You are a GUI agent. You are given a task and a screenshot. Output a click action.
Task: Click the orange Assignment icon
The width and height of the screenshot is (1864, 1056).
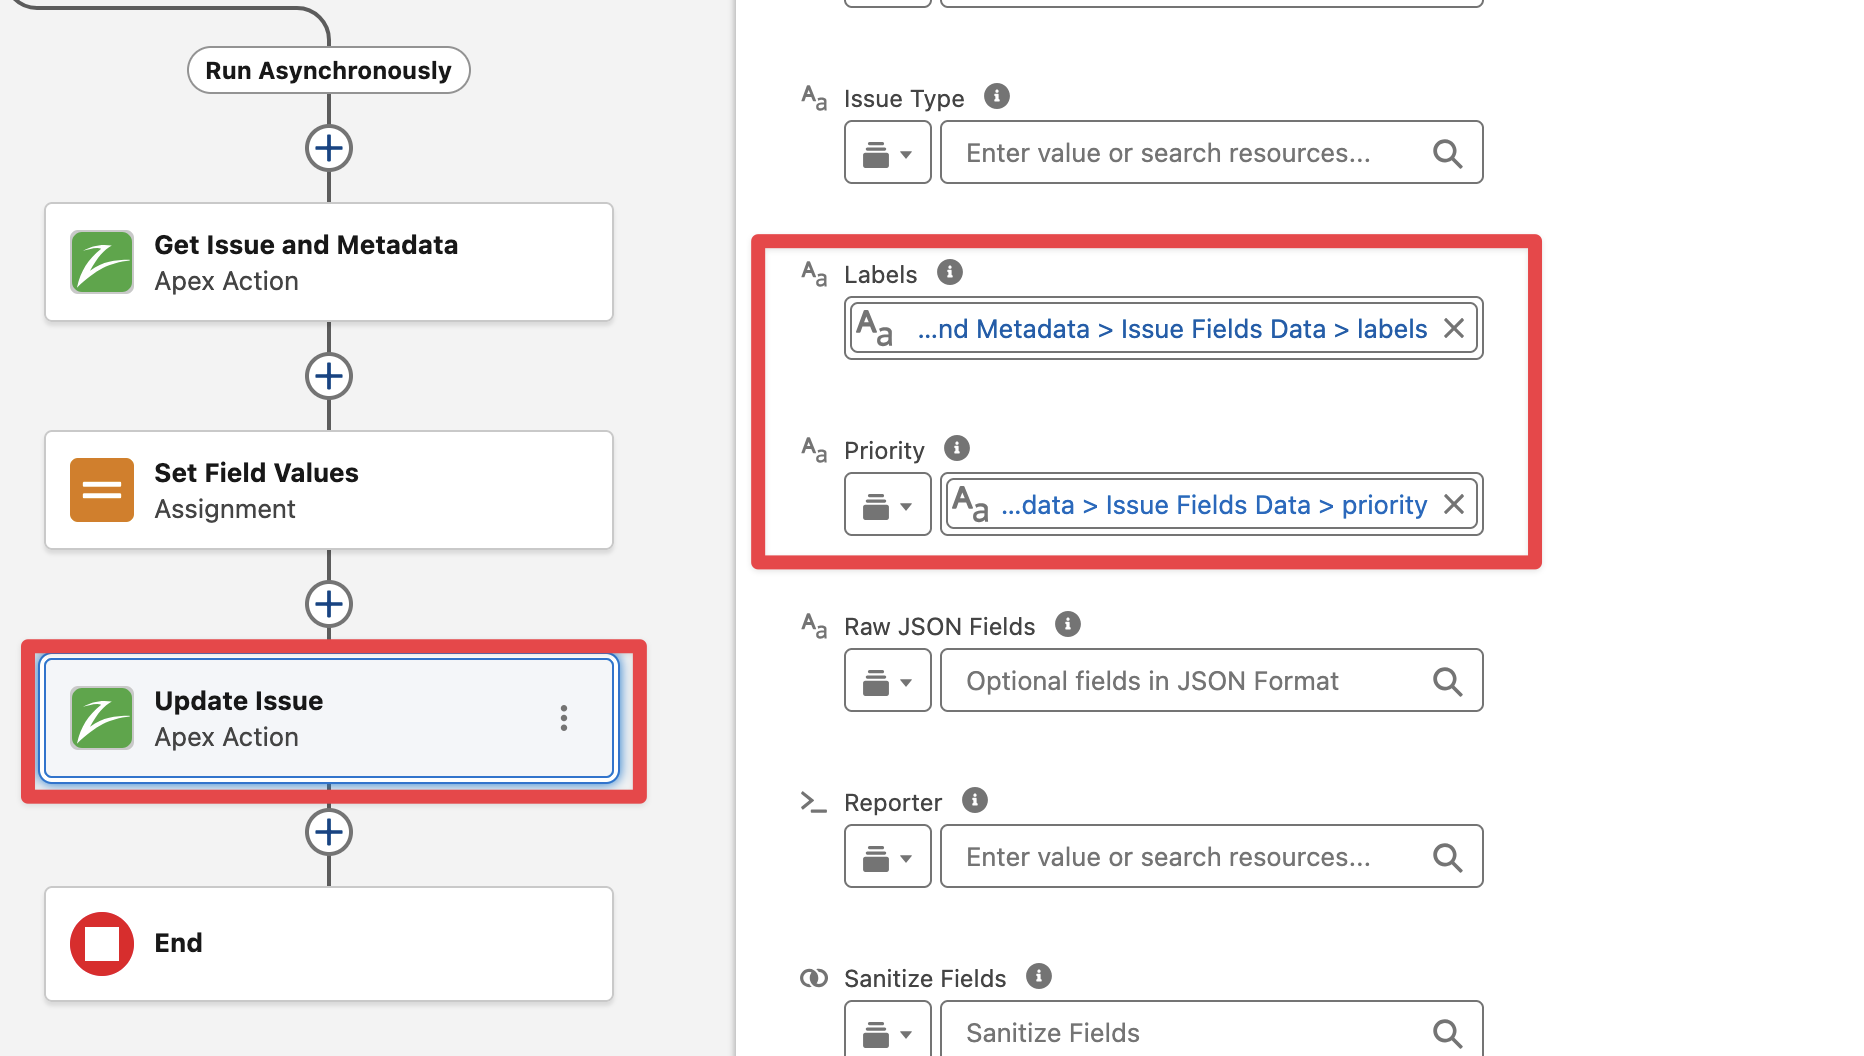(102, 490)
